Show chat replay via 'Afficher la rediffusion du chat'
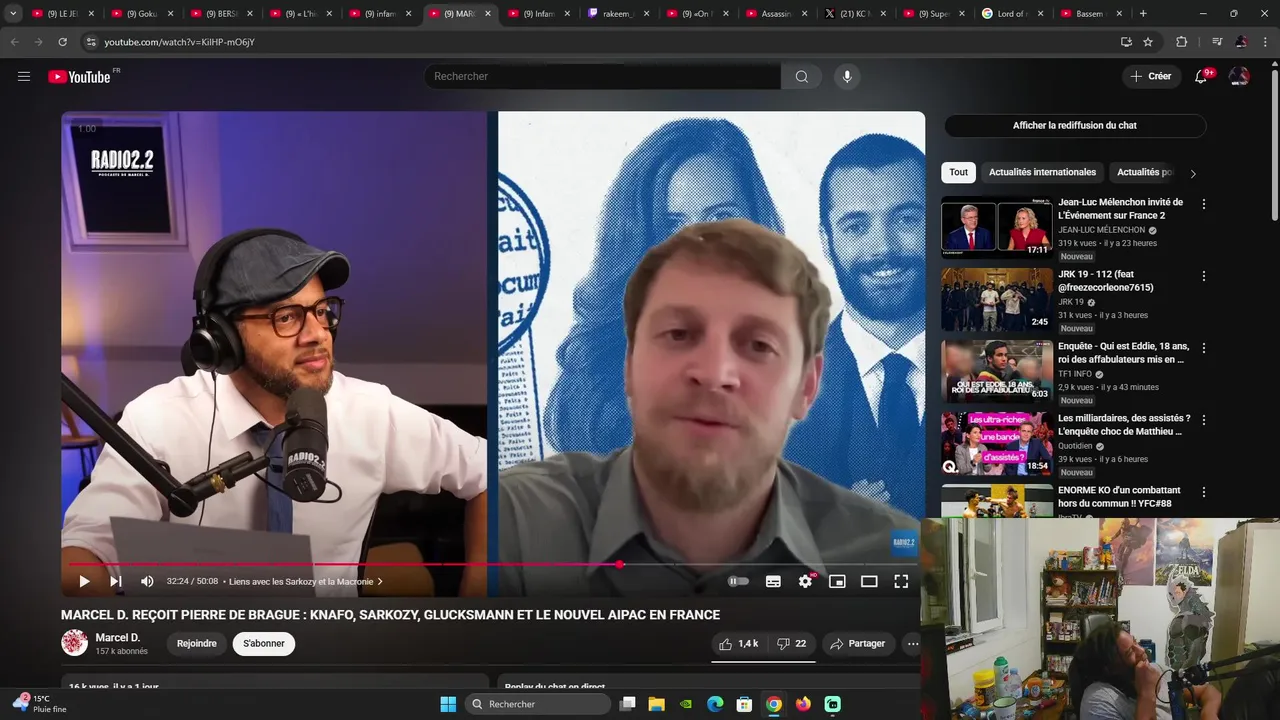This screenshot has width=1280, height=720. click(1075, 125)
